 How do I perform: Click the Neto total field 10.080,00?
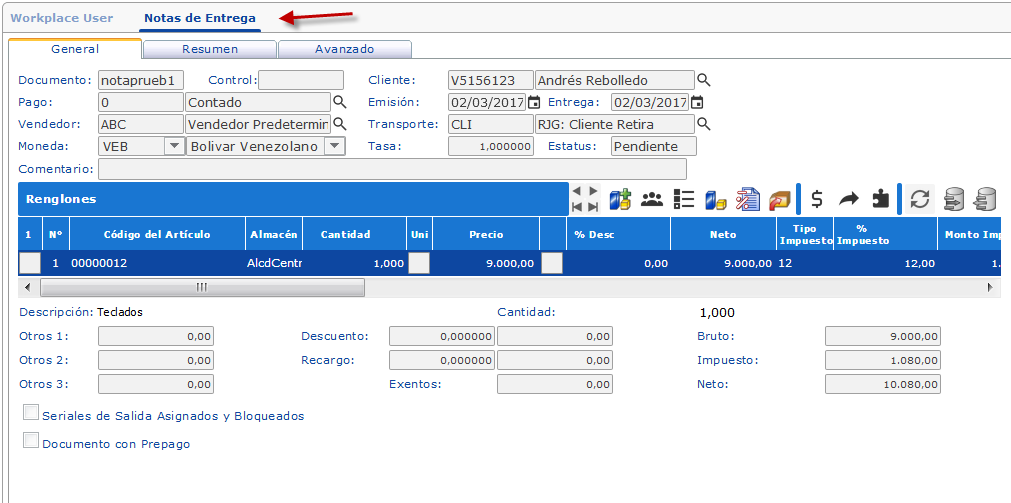click(x=883, y=384)
